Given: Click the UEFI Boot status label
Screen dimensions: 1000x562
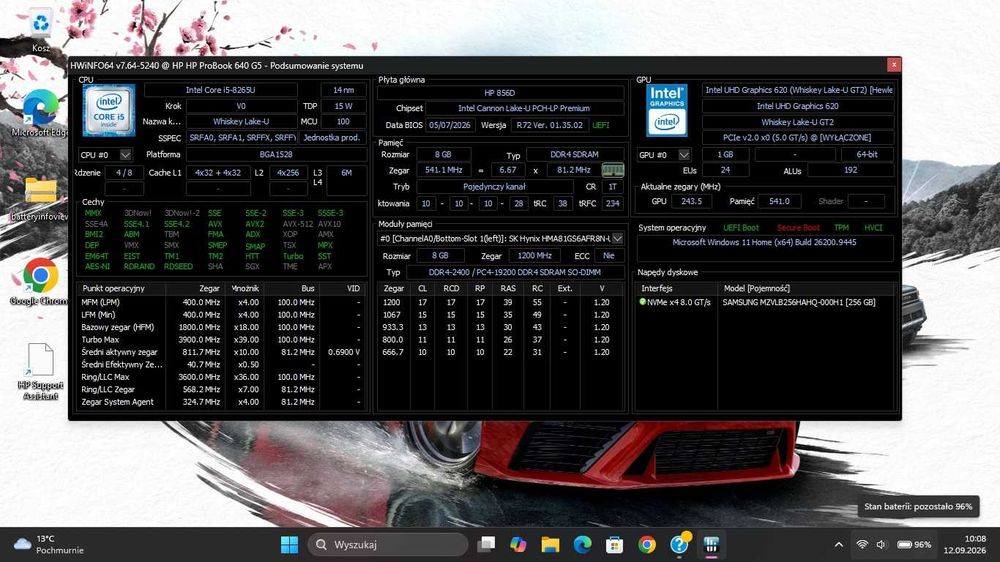Looking at the screenshot, I should coord(741,228).
